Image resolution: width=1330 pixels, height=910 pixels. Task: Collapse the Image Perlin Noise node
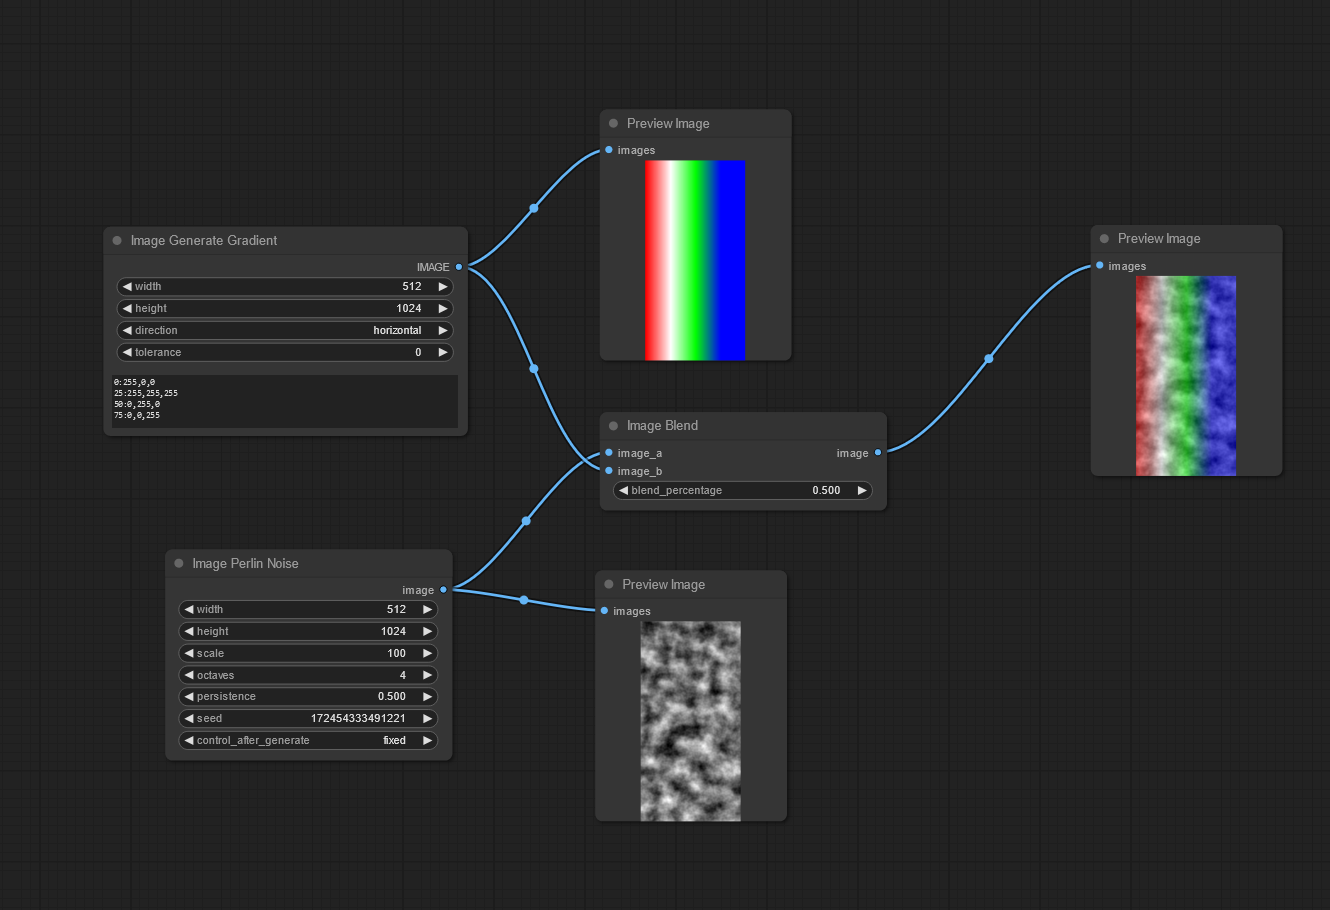click(177, 563)
